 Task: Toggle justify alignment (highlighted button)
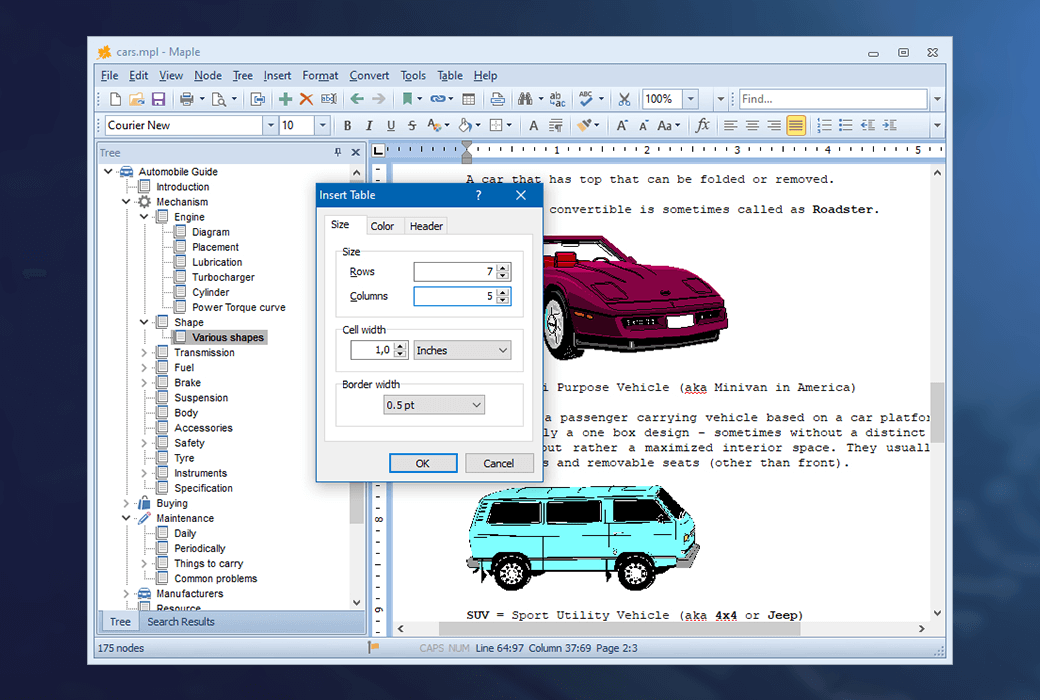coord(796,125)
